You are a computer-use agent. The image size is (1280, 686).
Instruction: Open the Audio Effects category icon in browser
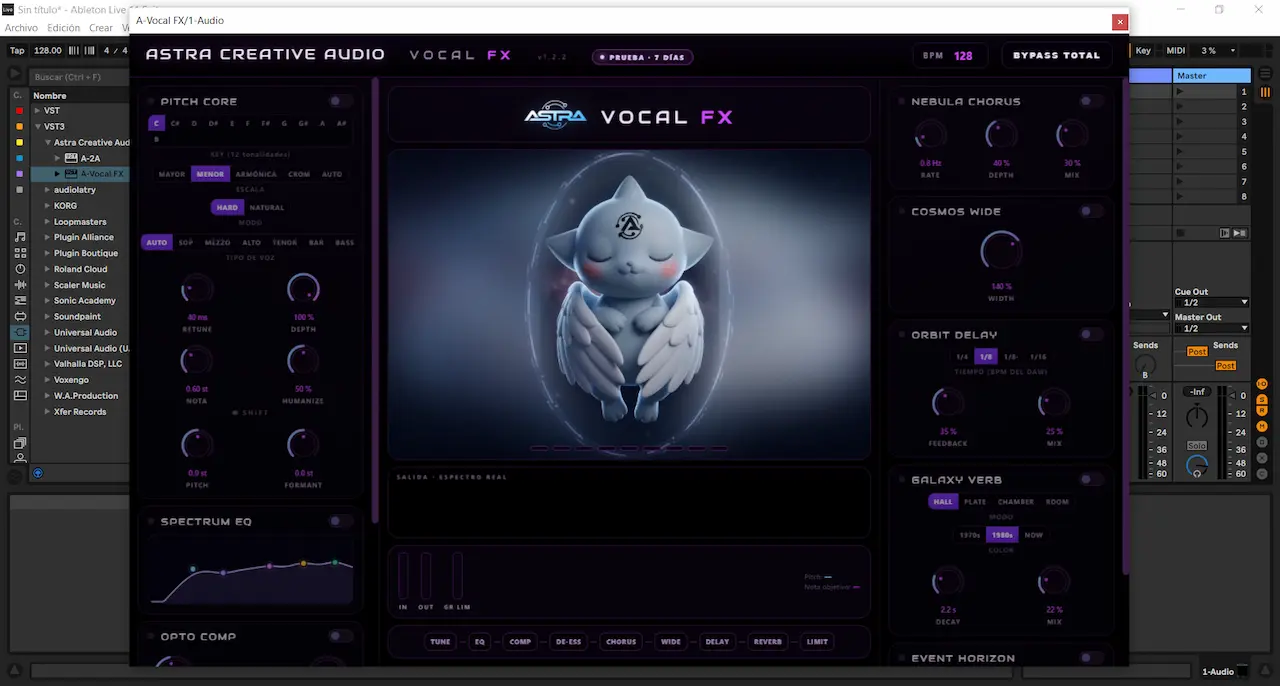(x=20, y=285)
